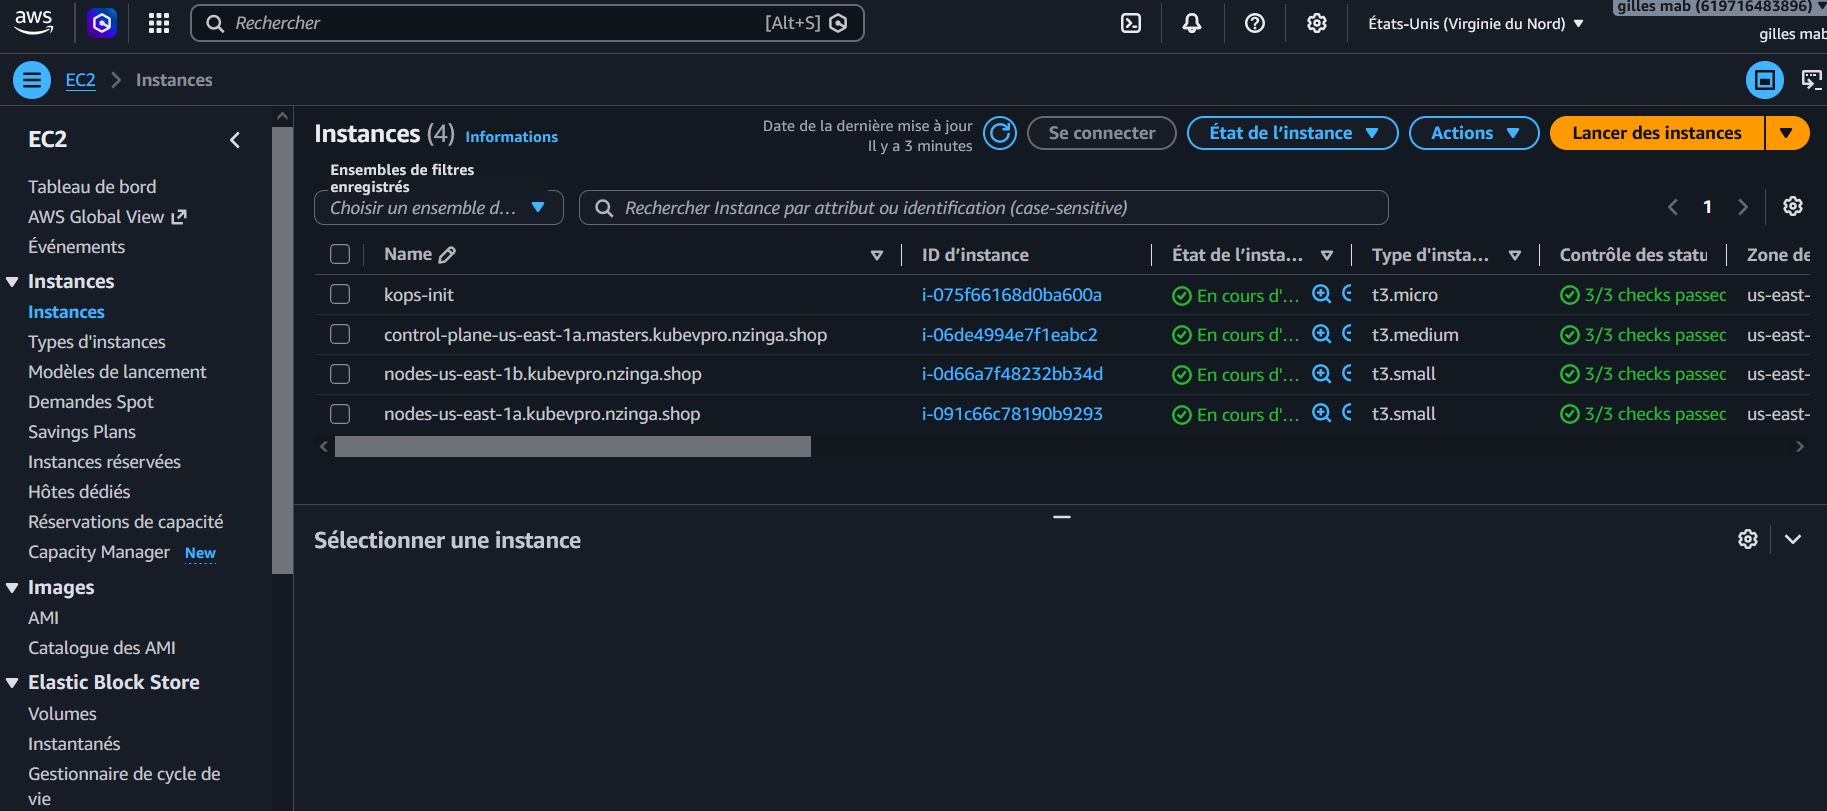The width and height of the screenshot is (1827, 811).
Task: Open the notifications bell
Action: click(x=1192, y=23)
